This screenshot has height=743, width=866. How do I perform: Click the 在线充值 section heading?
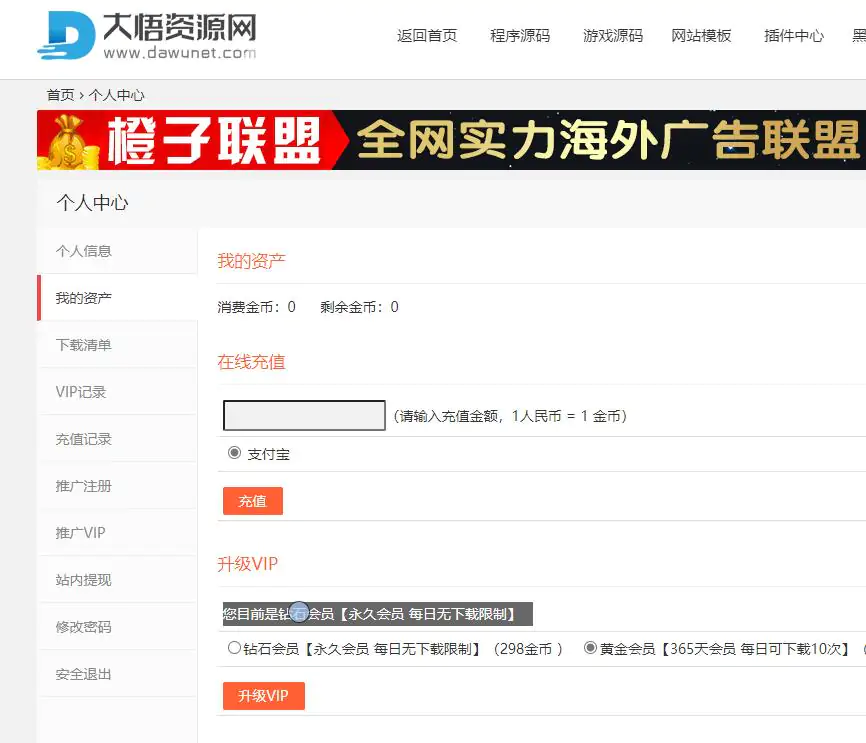coord(251,362)
